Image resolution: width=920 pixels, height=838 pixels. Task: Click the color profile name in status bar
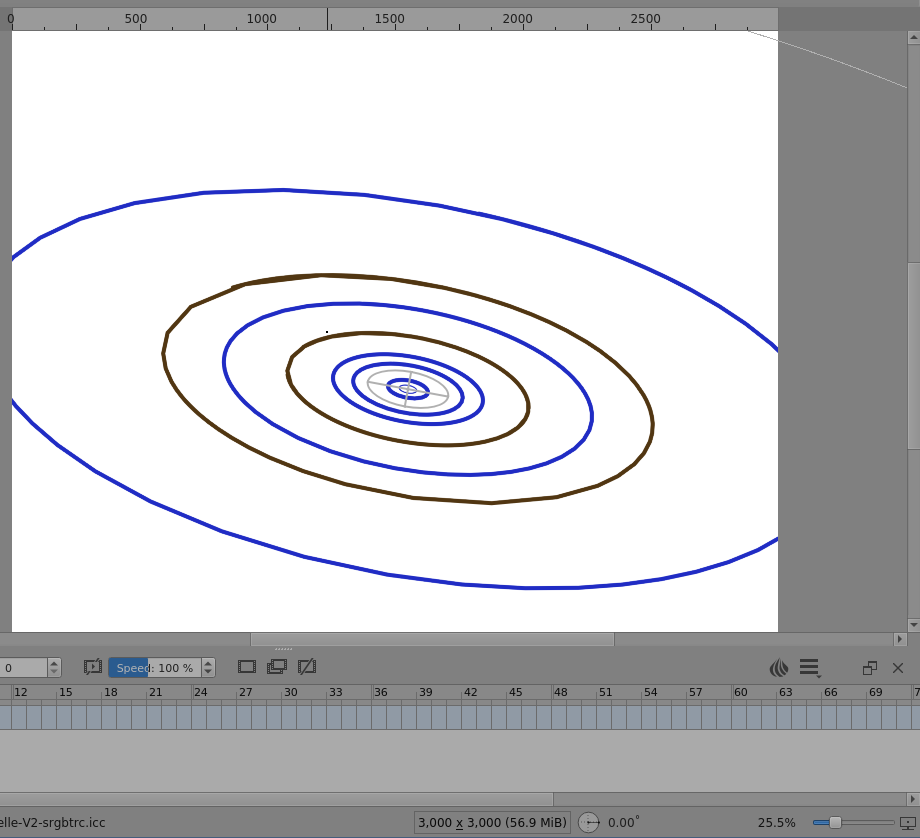(53, 823)
